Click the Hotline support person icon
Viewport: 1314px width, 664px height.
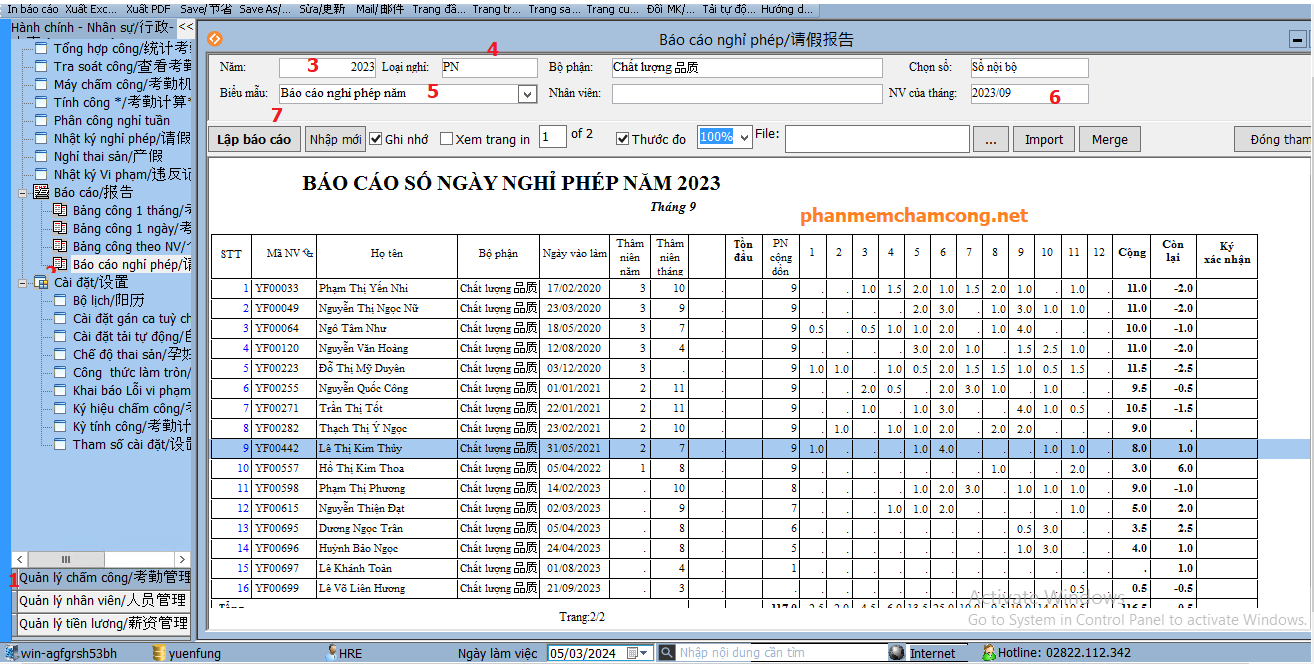point(988,653)
